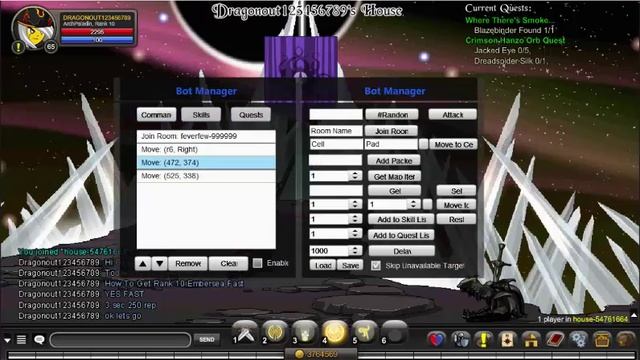Move selected command up with arrow button
The width and height of the screenshot is (640, 360).
coord(143,264)
